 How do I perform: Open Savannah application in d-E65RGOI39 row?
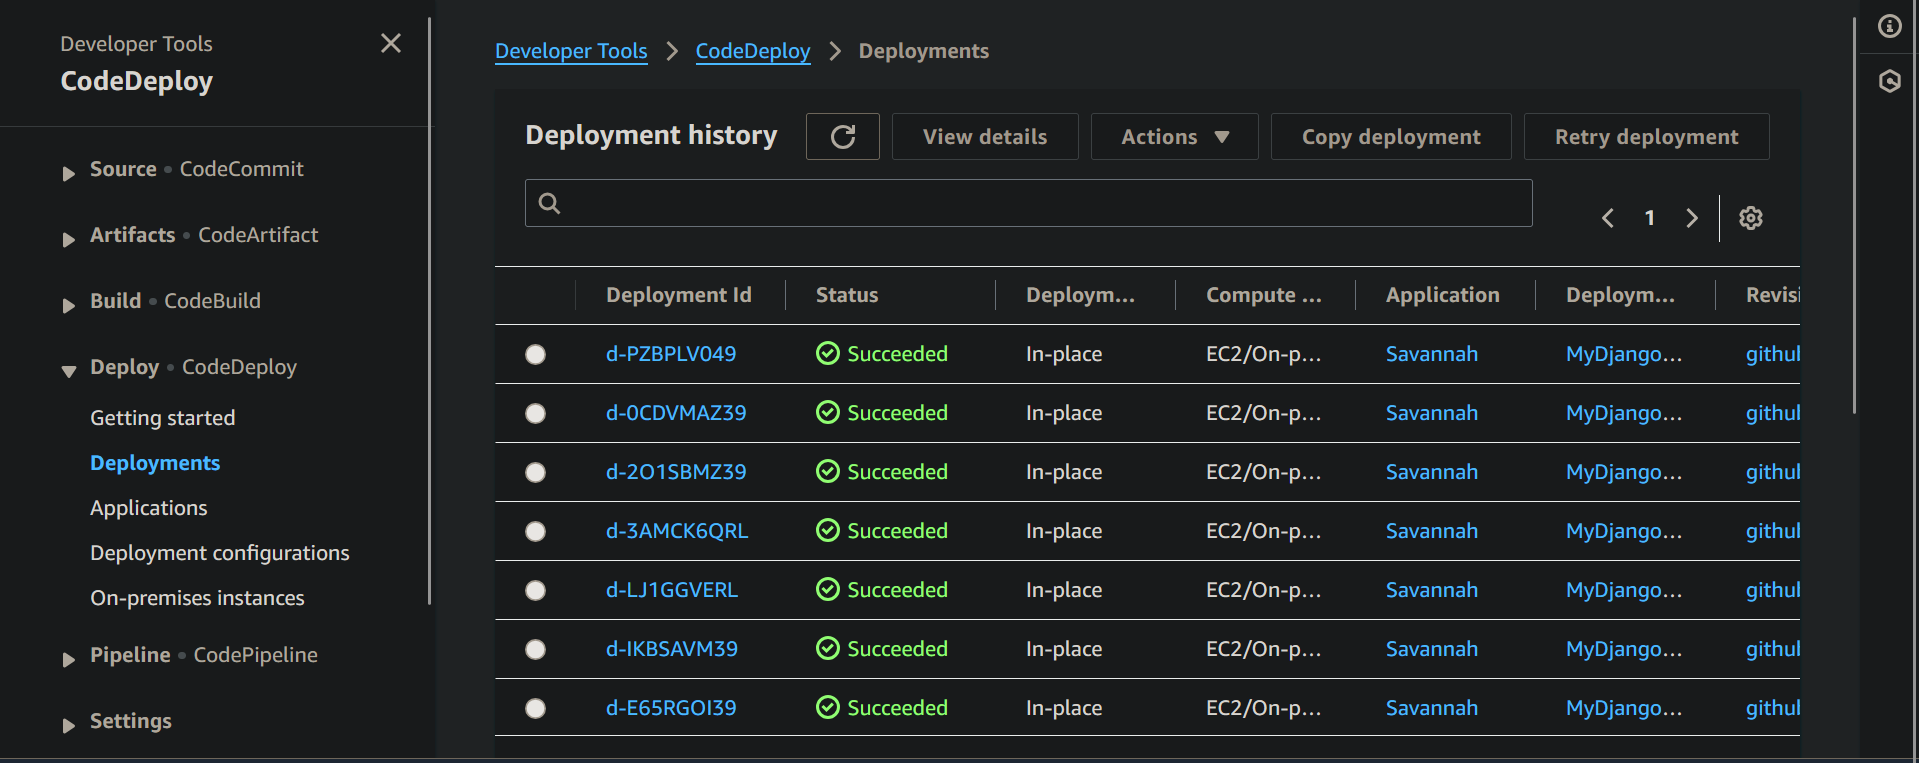[1432, 708]
